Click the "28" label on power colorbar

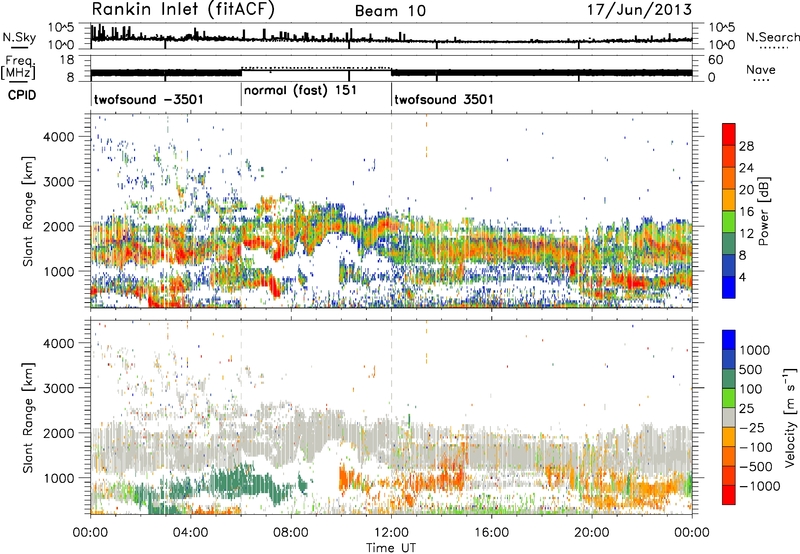pyautogui.click(x=746, y=146)
